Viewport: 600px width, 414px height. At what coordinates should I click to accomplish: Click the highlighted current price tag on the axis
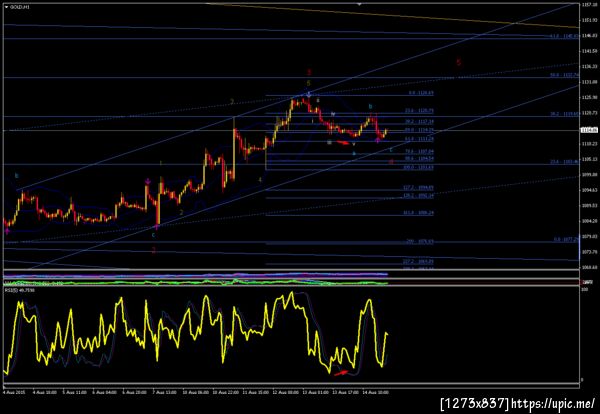coord(589,130)
